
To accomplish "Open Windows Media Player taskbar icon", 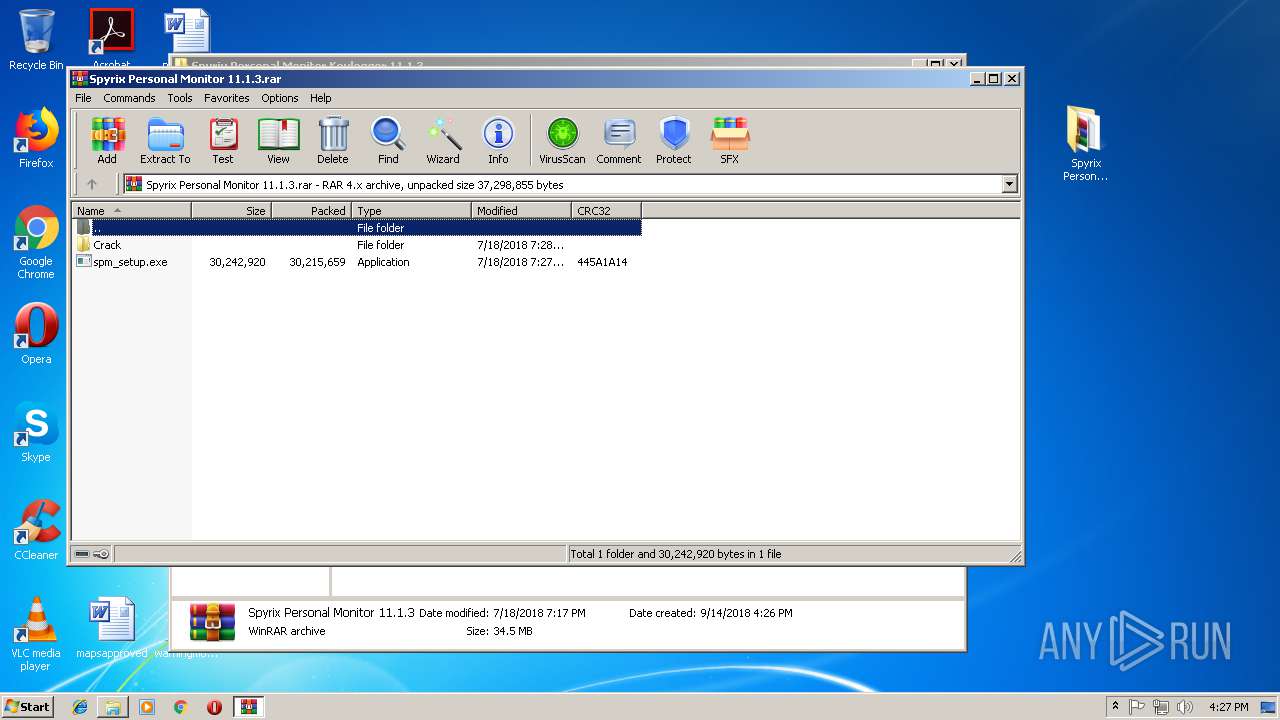I will pyautogui.click(x=147, y=707).
